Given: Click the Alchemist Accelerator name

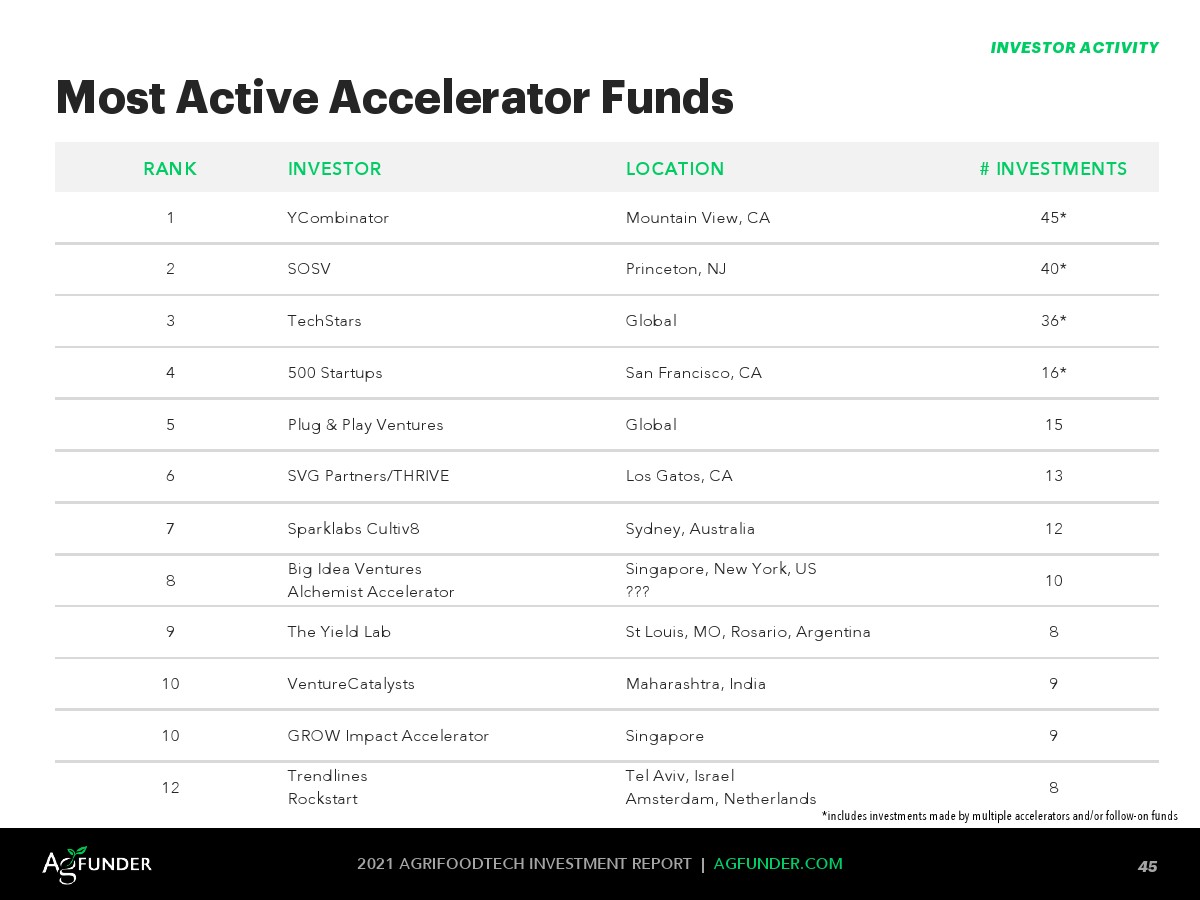Looking at the screenshot, I should coord(371,592).
